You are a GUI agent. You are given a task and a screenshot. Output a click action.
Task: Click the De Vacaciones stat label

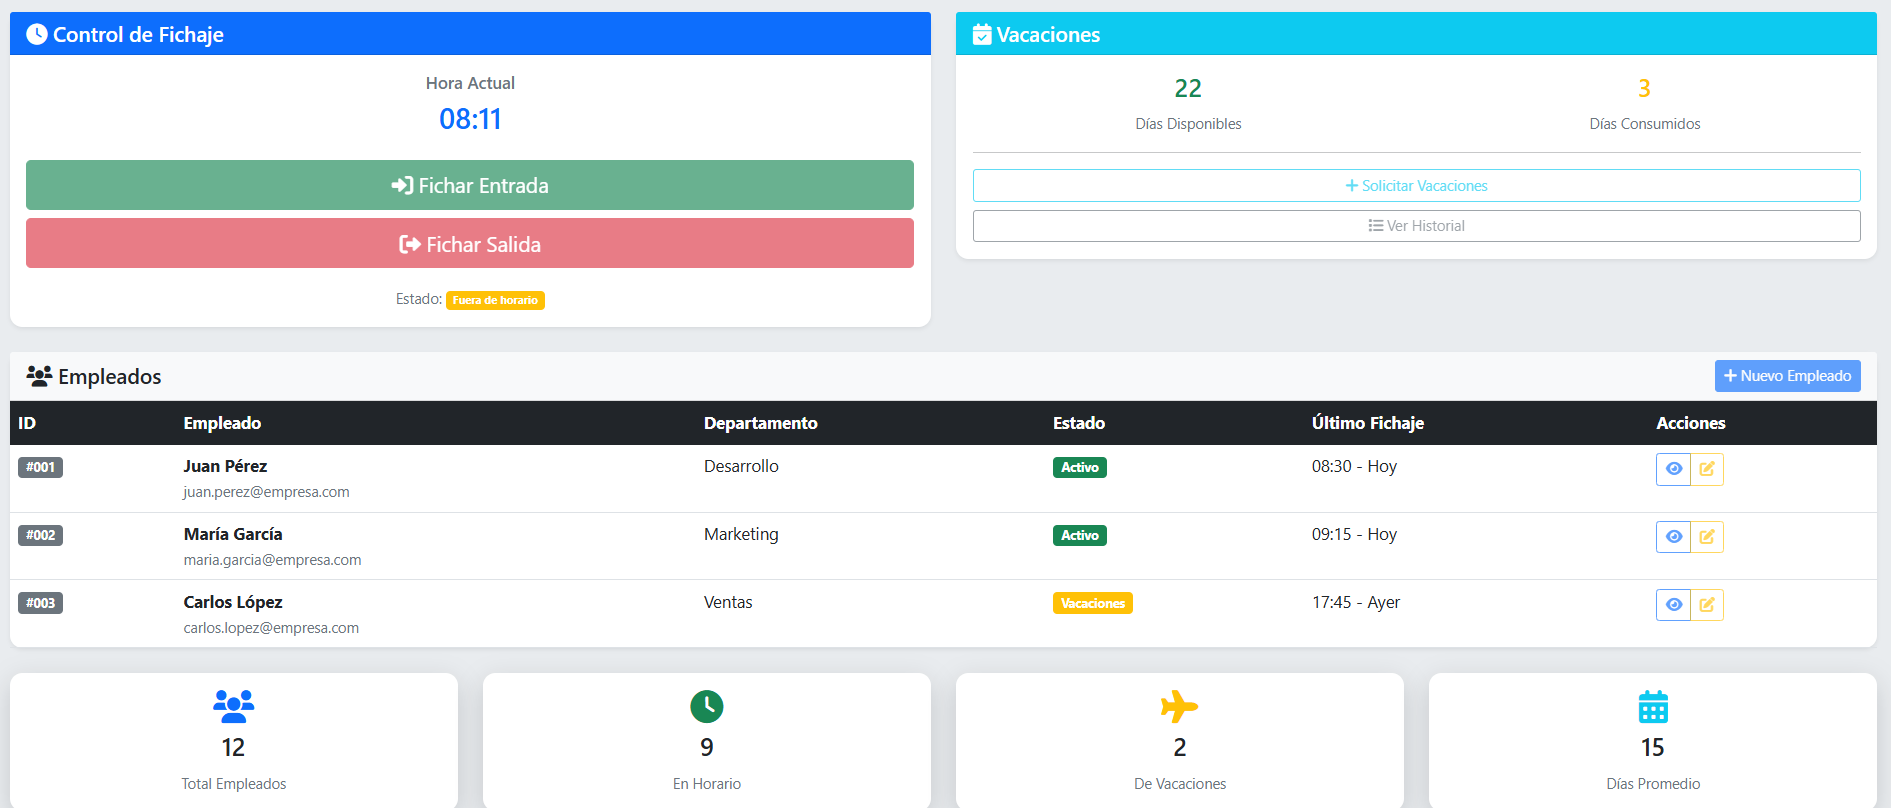coord(1180,784)
